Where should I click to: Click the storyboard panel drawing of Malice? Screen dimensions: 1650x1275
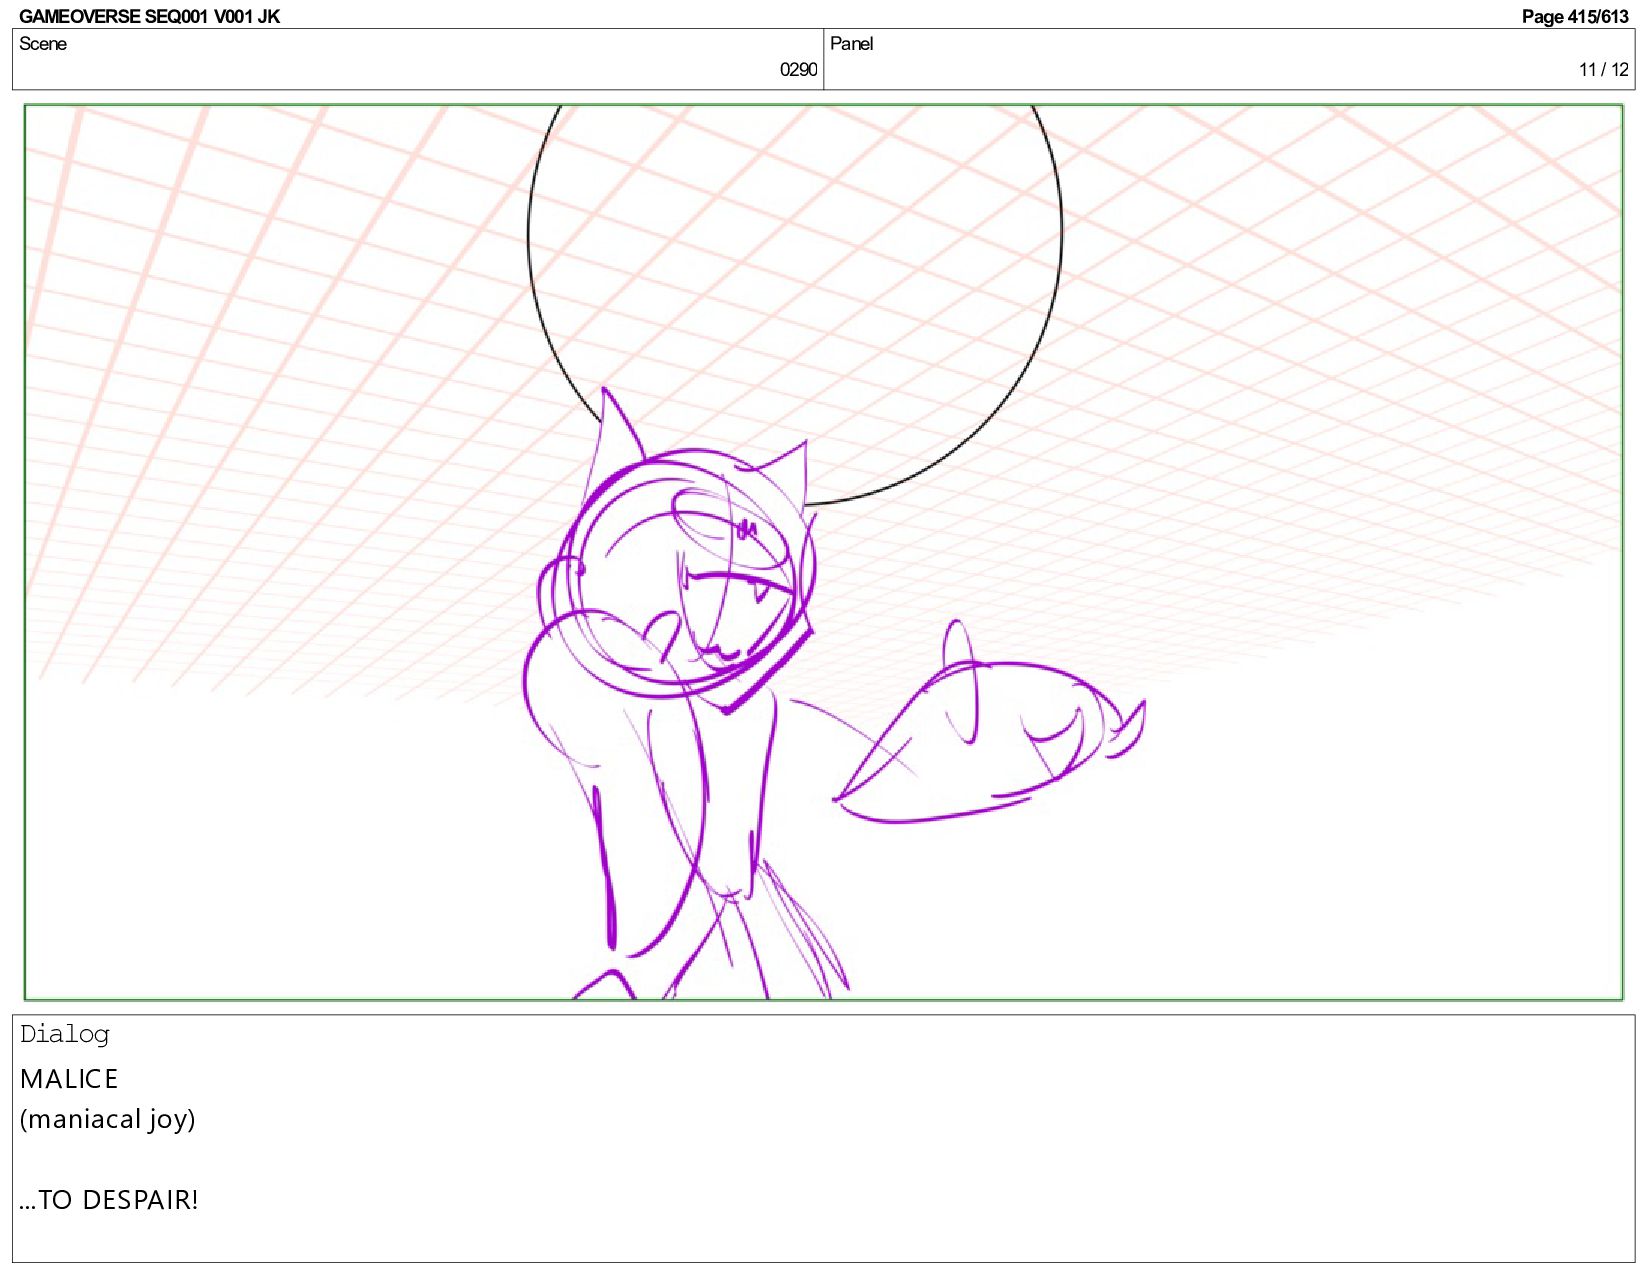click(x=823, y=552)
